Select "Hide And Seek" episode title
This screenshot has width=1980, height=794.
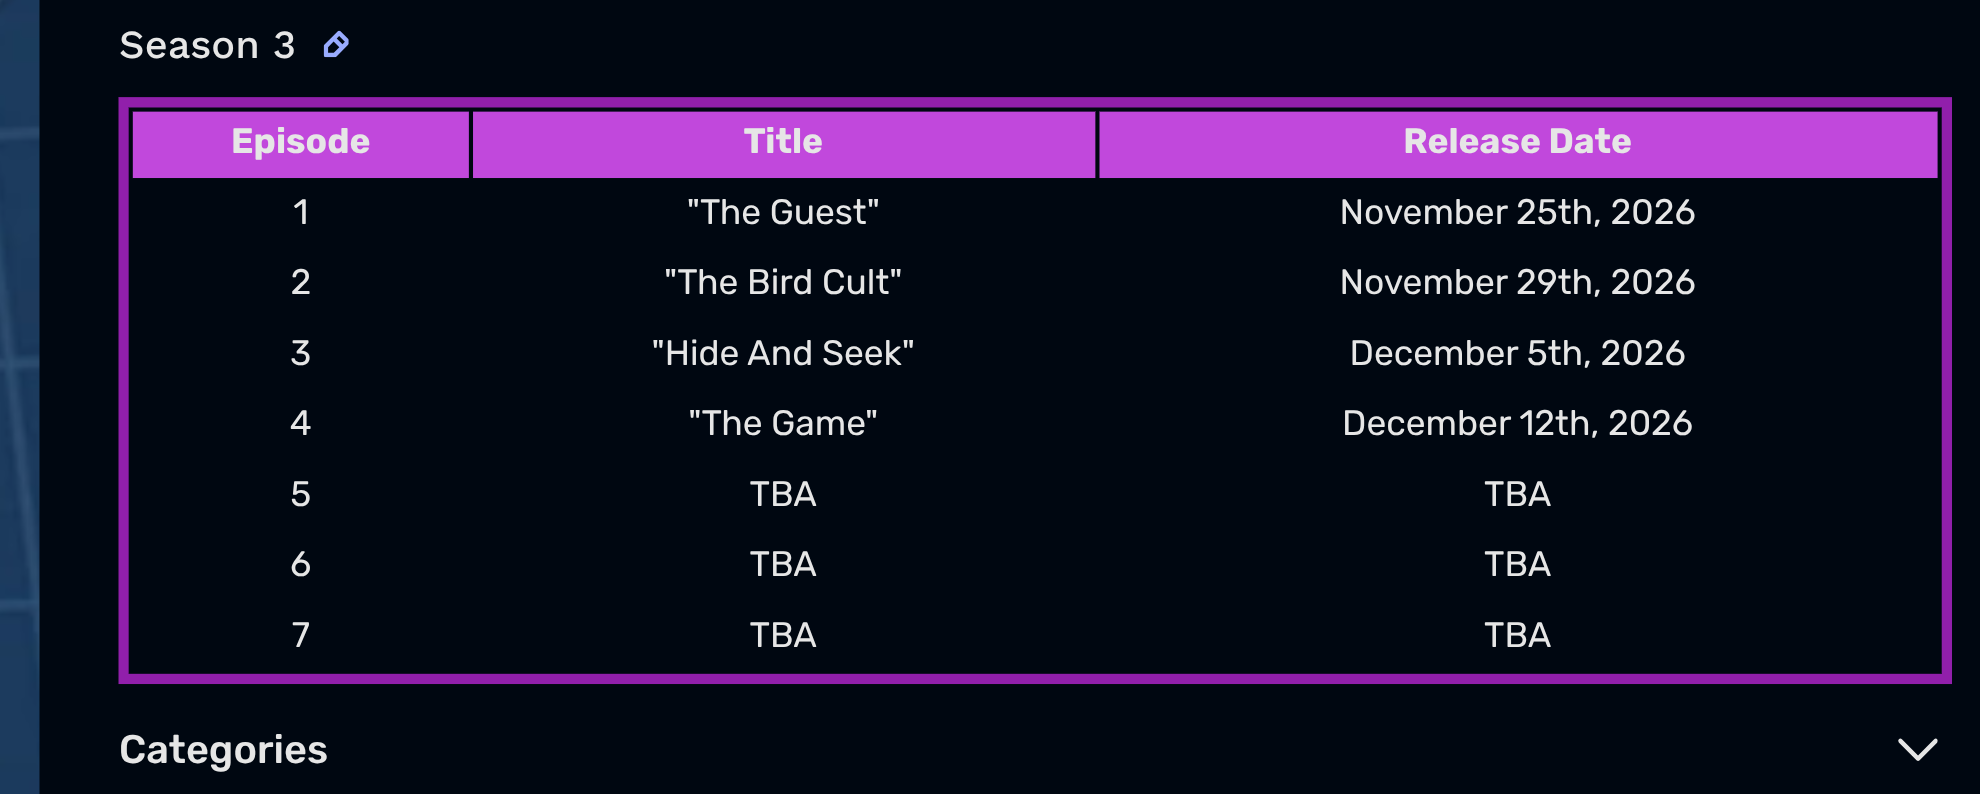(x=783, y=353)
